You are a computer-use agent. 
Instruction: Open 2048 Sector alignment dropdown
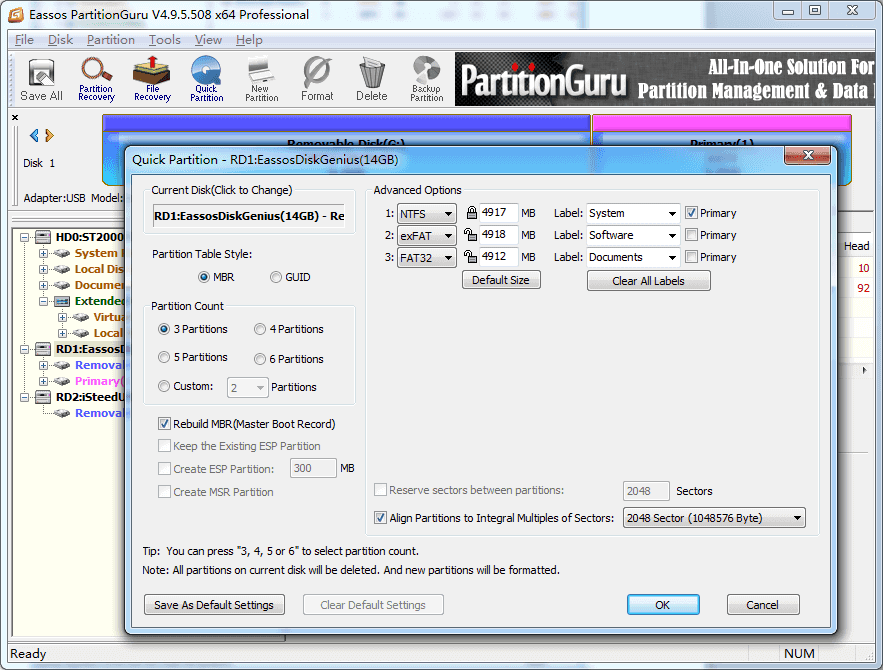coord(714,518)
